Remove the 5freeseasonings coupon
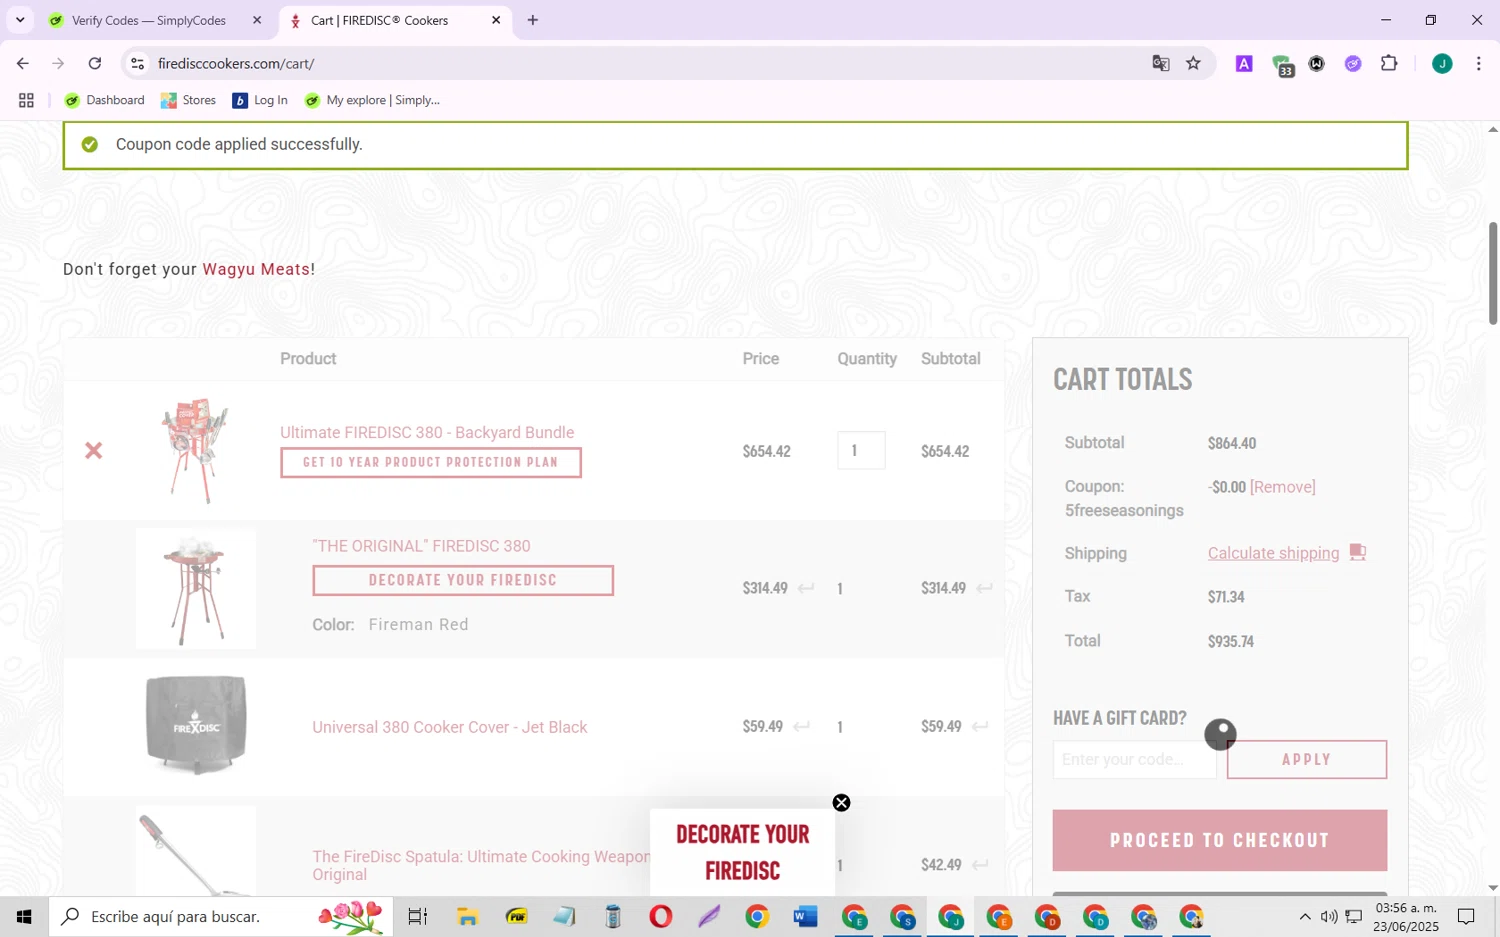The width and height of the screenshot is (1500, 937). [1283, 487]
